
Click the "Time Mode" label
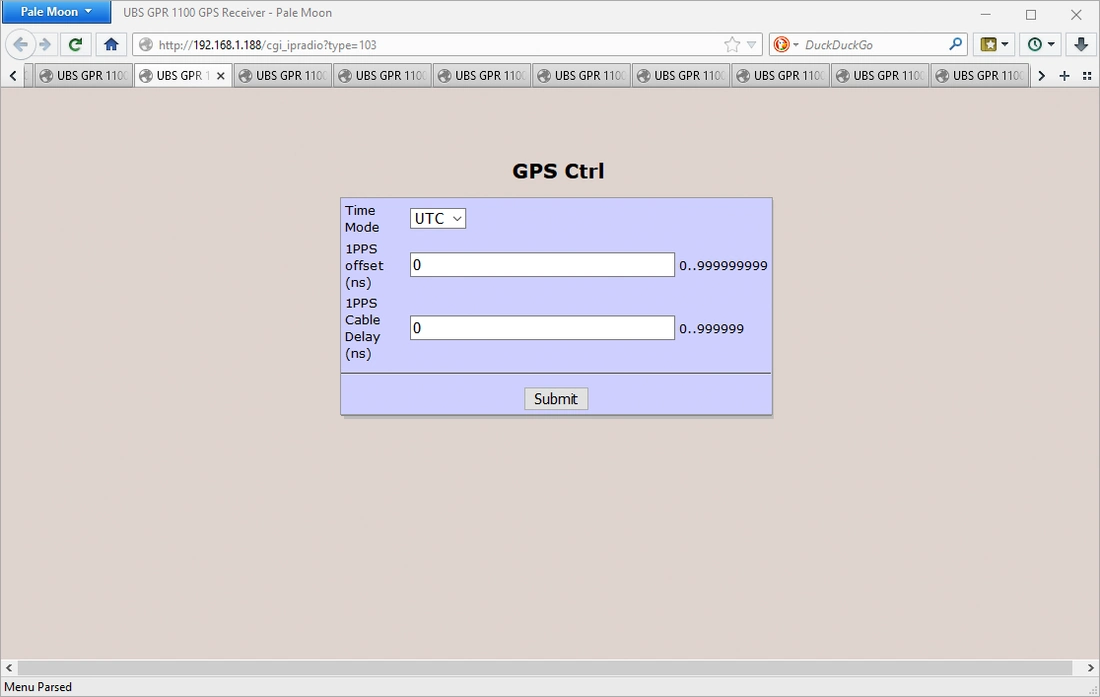[x=362, y=219]
